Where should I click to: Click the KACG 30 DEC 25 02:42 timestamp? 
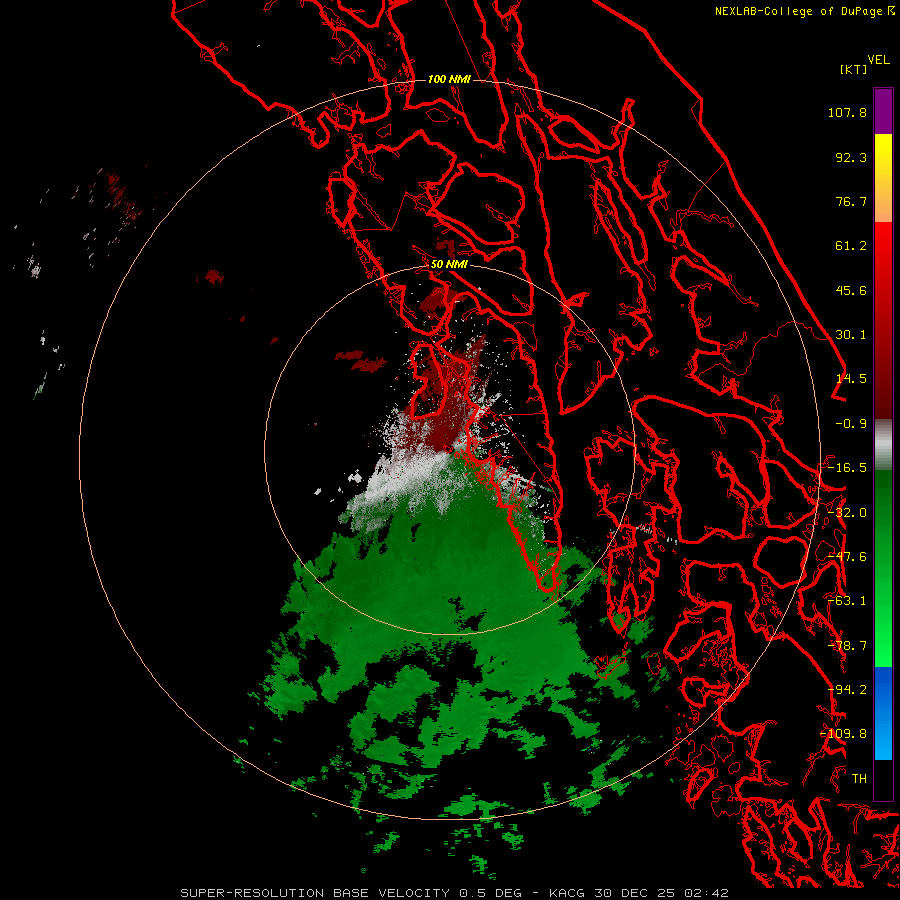tap(639, 893)
